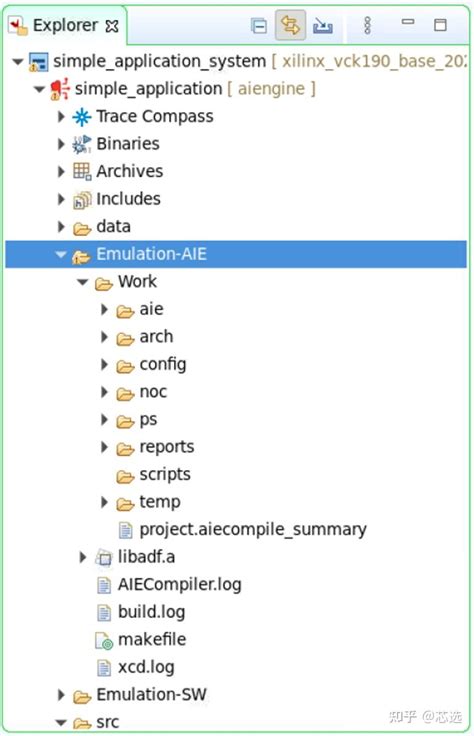Select AIECompiler.log file
The image size is (474, 736).
pyautogui.click(x=179, y=585)
